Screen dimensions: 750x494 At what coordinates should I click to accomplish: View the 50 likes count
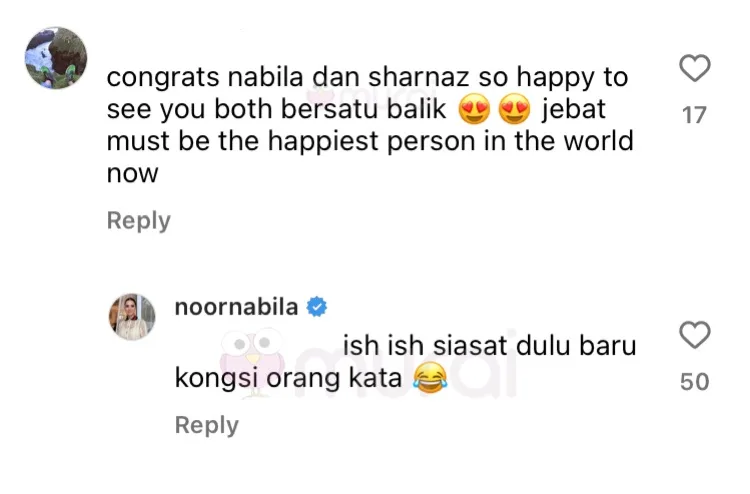tap(695, 382)
